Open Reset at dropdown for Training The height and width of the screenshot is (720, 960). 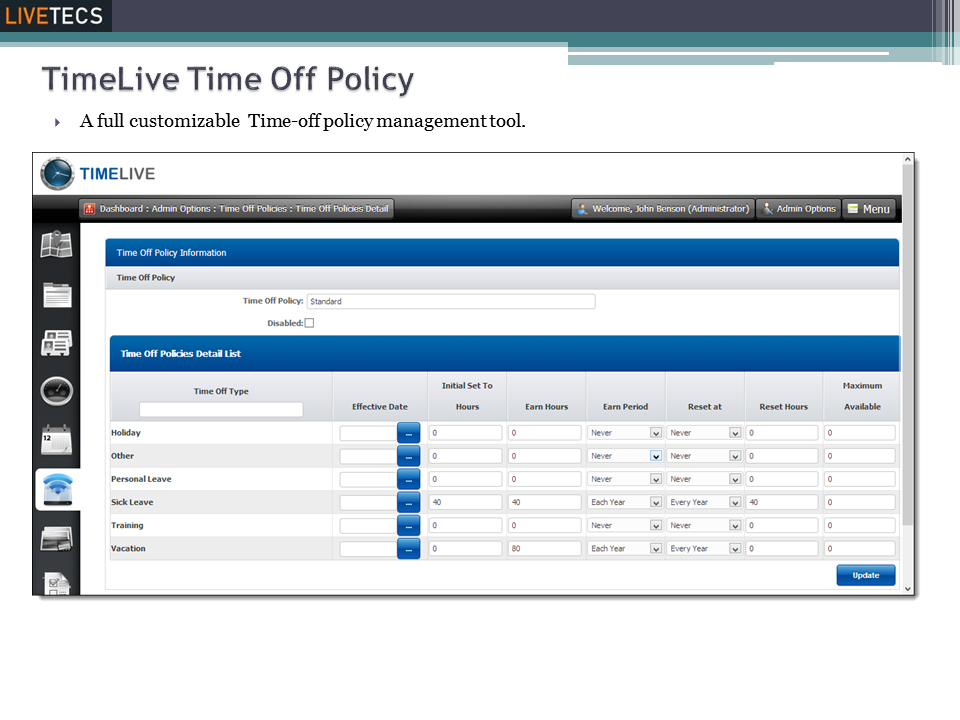click(735, 525)
